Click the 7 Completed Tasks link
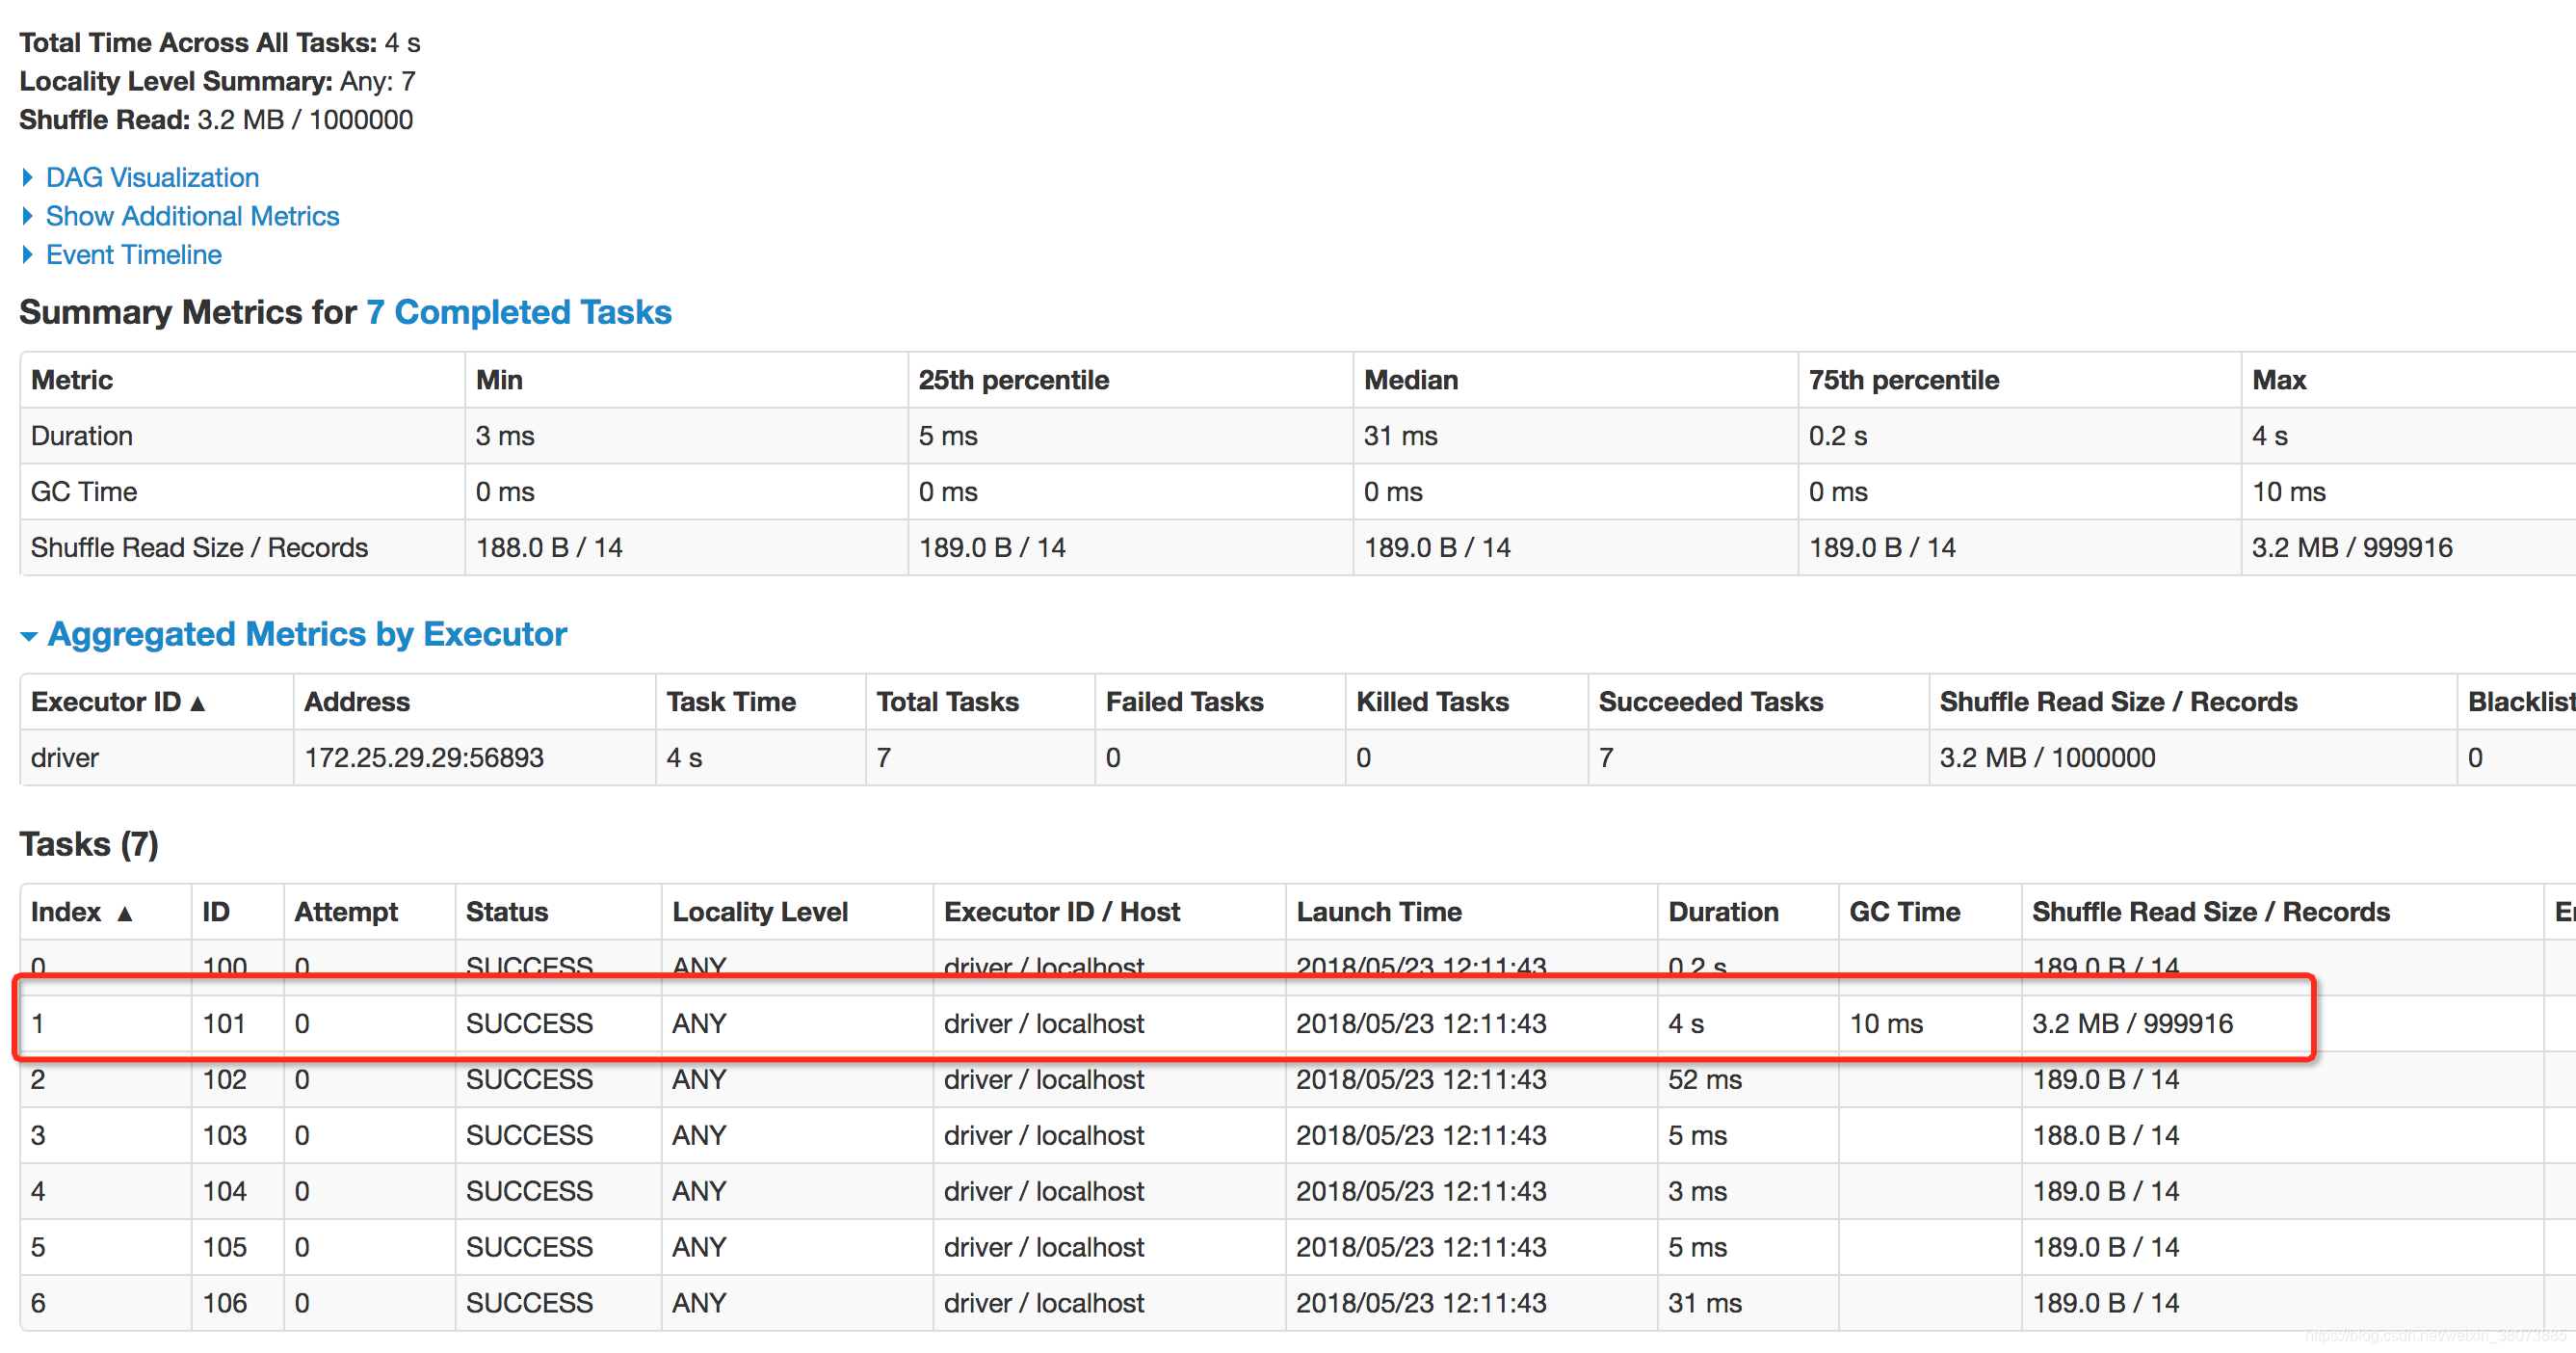Image resolution: width=2576 pixels, height=1353 pixels. (518, 312)
